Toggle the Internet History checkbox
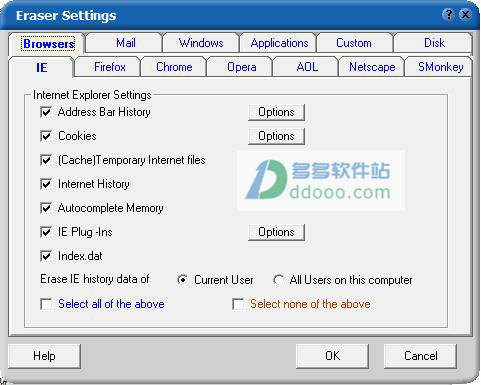 (46, 184)
